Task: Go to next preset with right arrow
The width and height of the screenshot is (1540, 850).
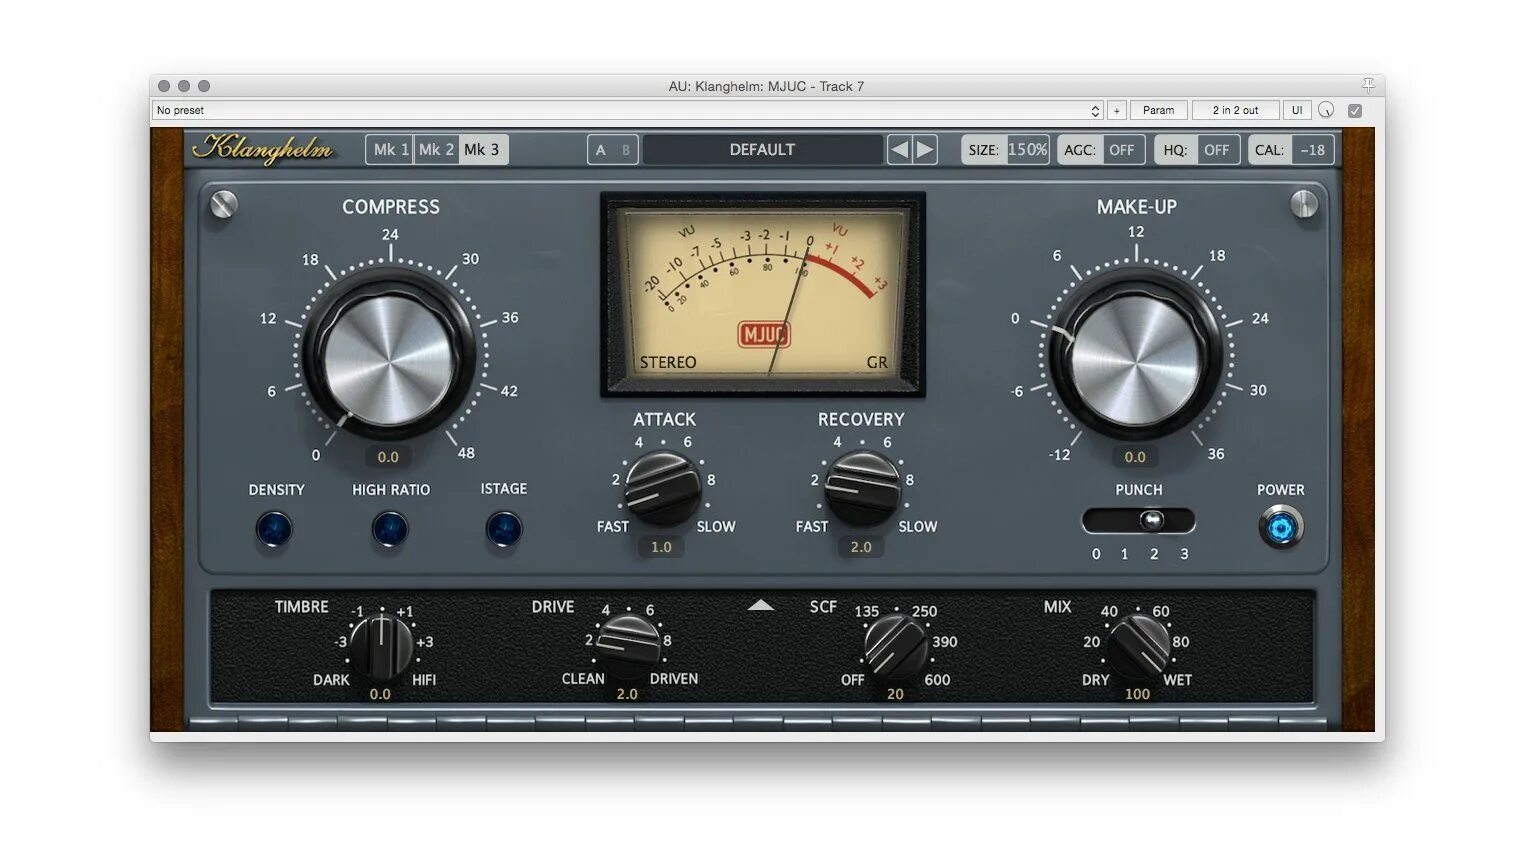Action: coord(925,150)
